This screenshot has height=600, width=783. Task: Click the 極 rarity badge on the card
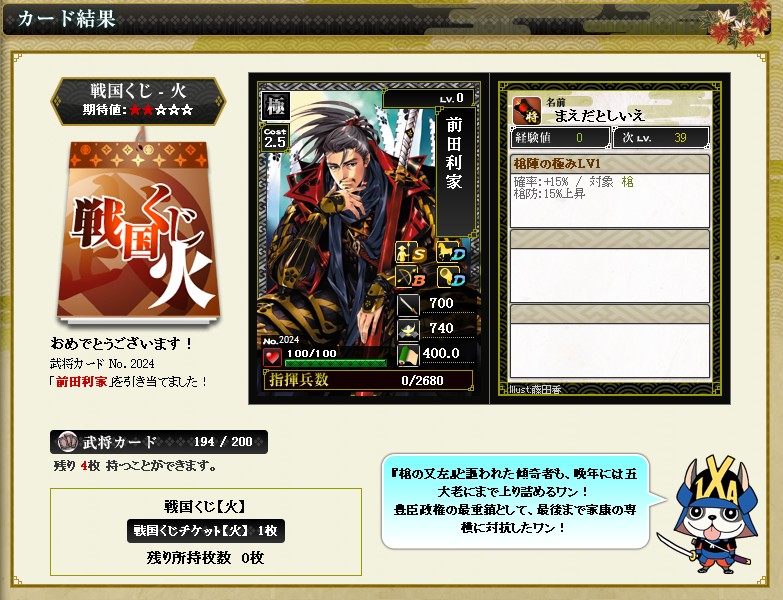coord(276,106)
